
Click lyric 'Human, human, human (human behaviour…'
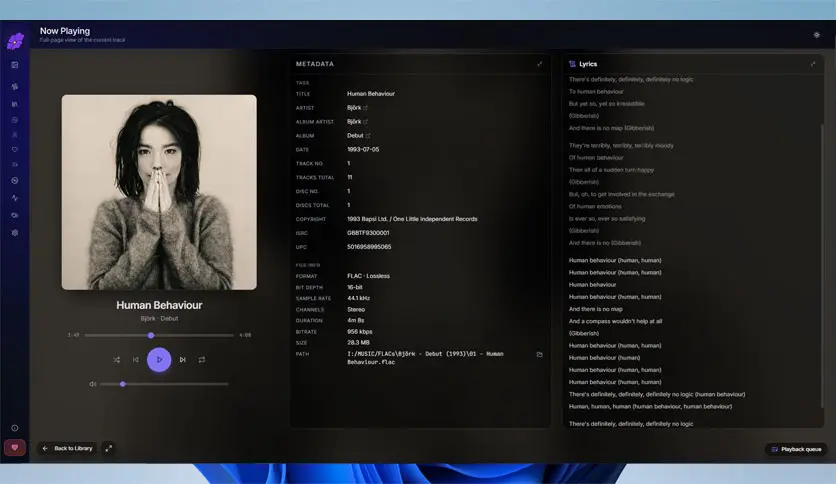650,407
